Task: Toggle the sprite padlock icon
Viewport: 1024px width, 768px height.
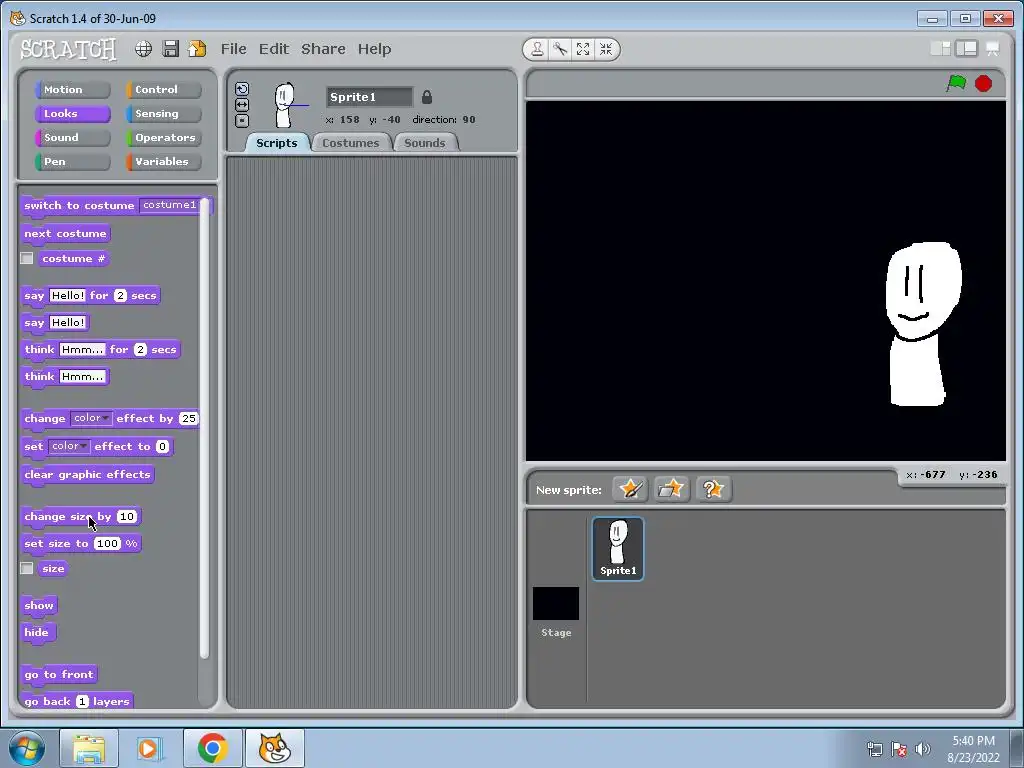Action: point(426,97)
